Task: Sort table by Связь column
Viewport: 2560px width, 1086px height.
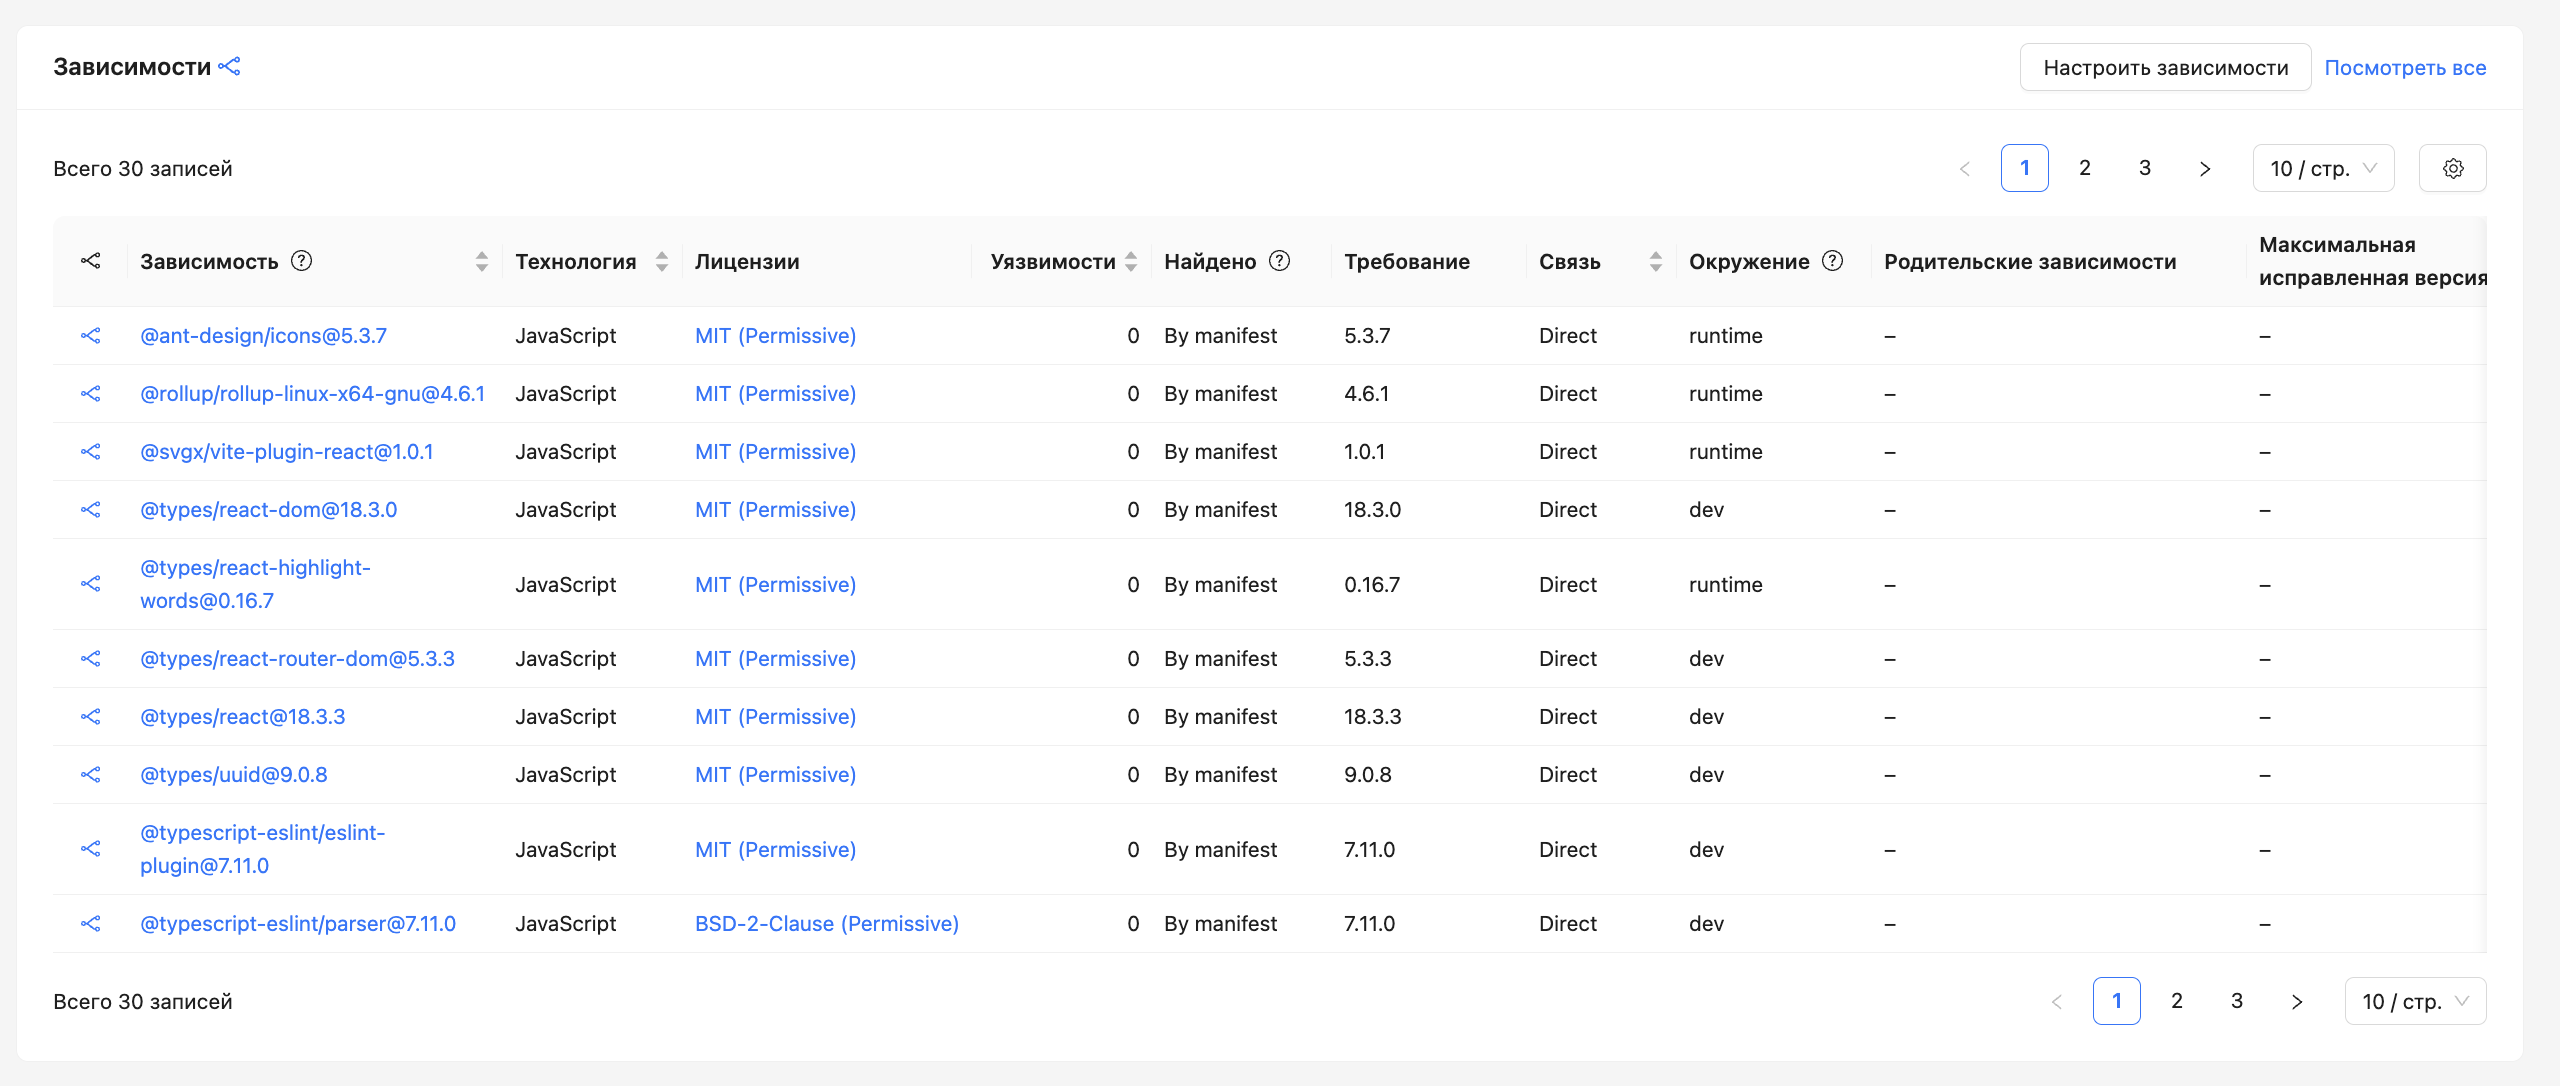Action: coord(1656,261)
